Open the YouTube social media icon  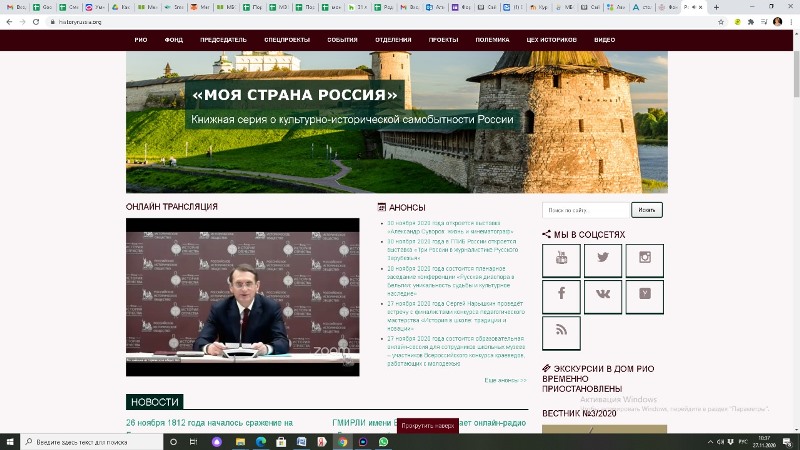(561, 260)
